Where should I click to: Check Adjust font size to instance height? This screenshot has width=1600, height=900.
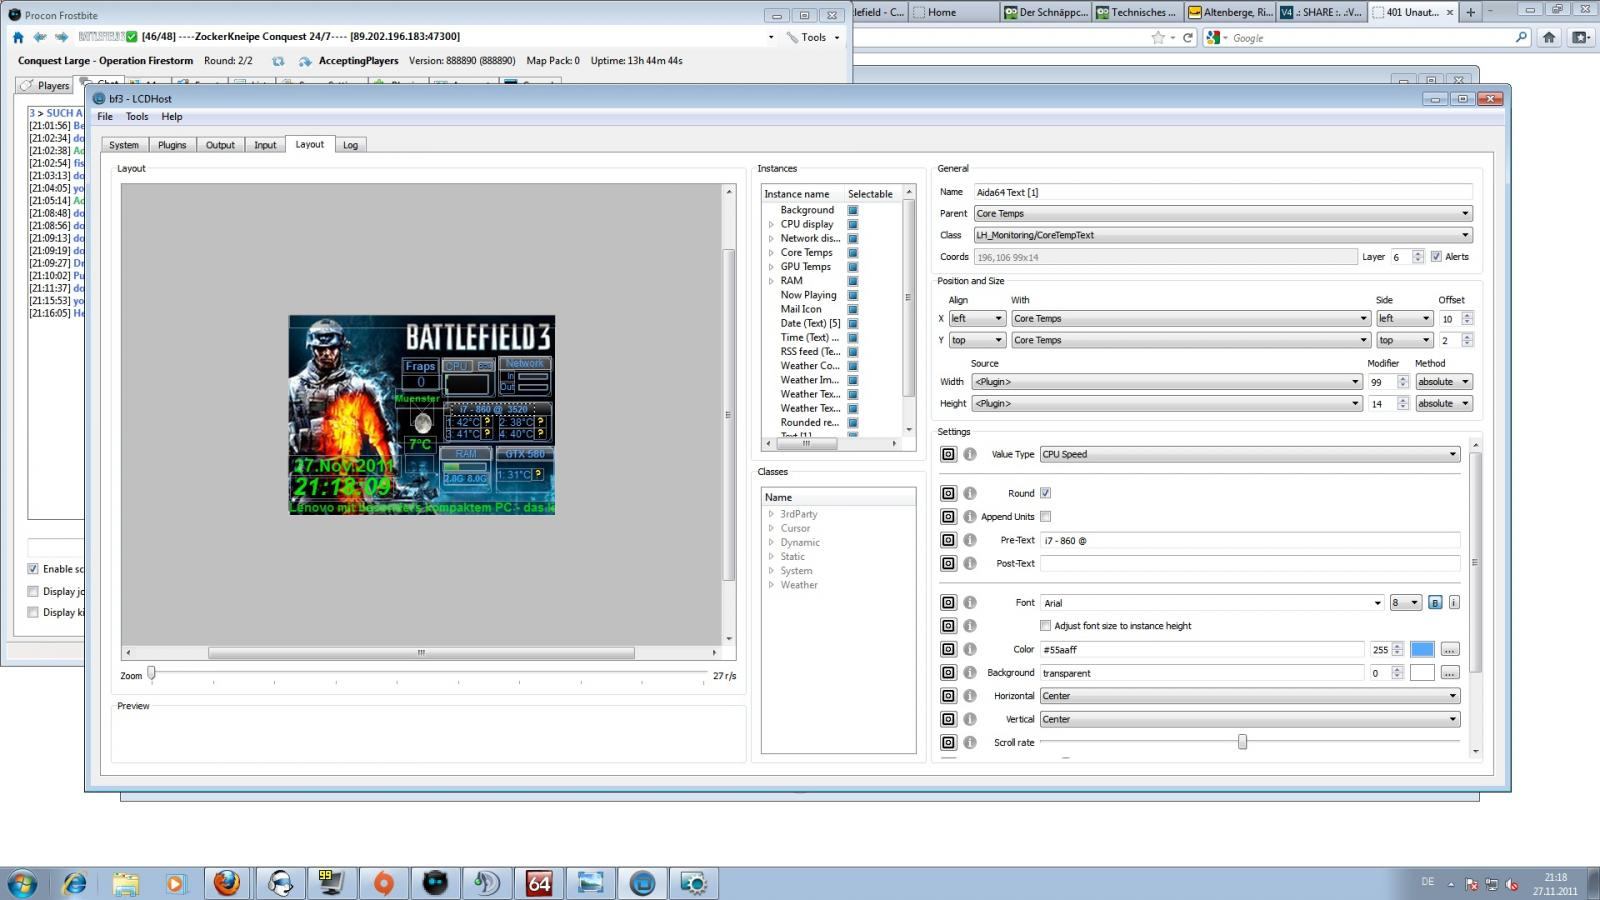pyautogui.click(x=1045, y=626)
